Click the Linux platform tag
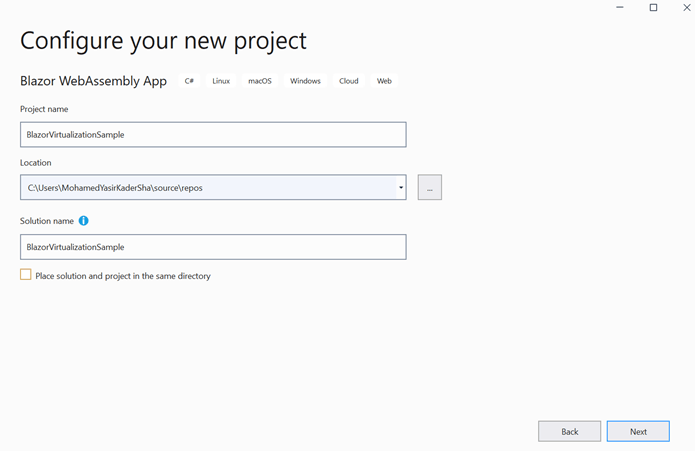 point(221,81)
